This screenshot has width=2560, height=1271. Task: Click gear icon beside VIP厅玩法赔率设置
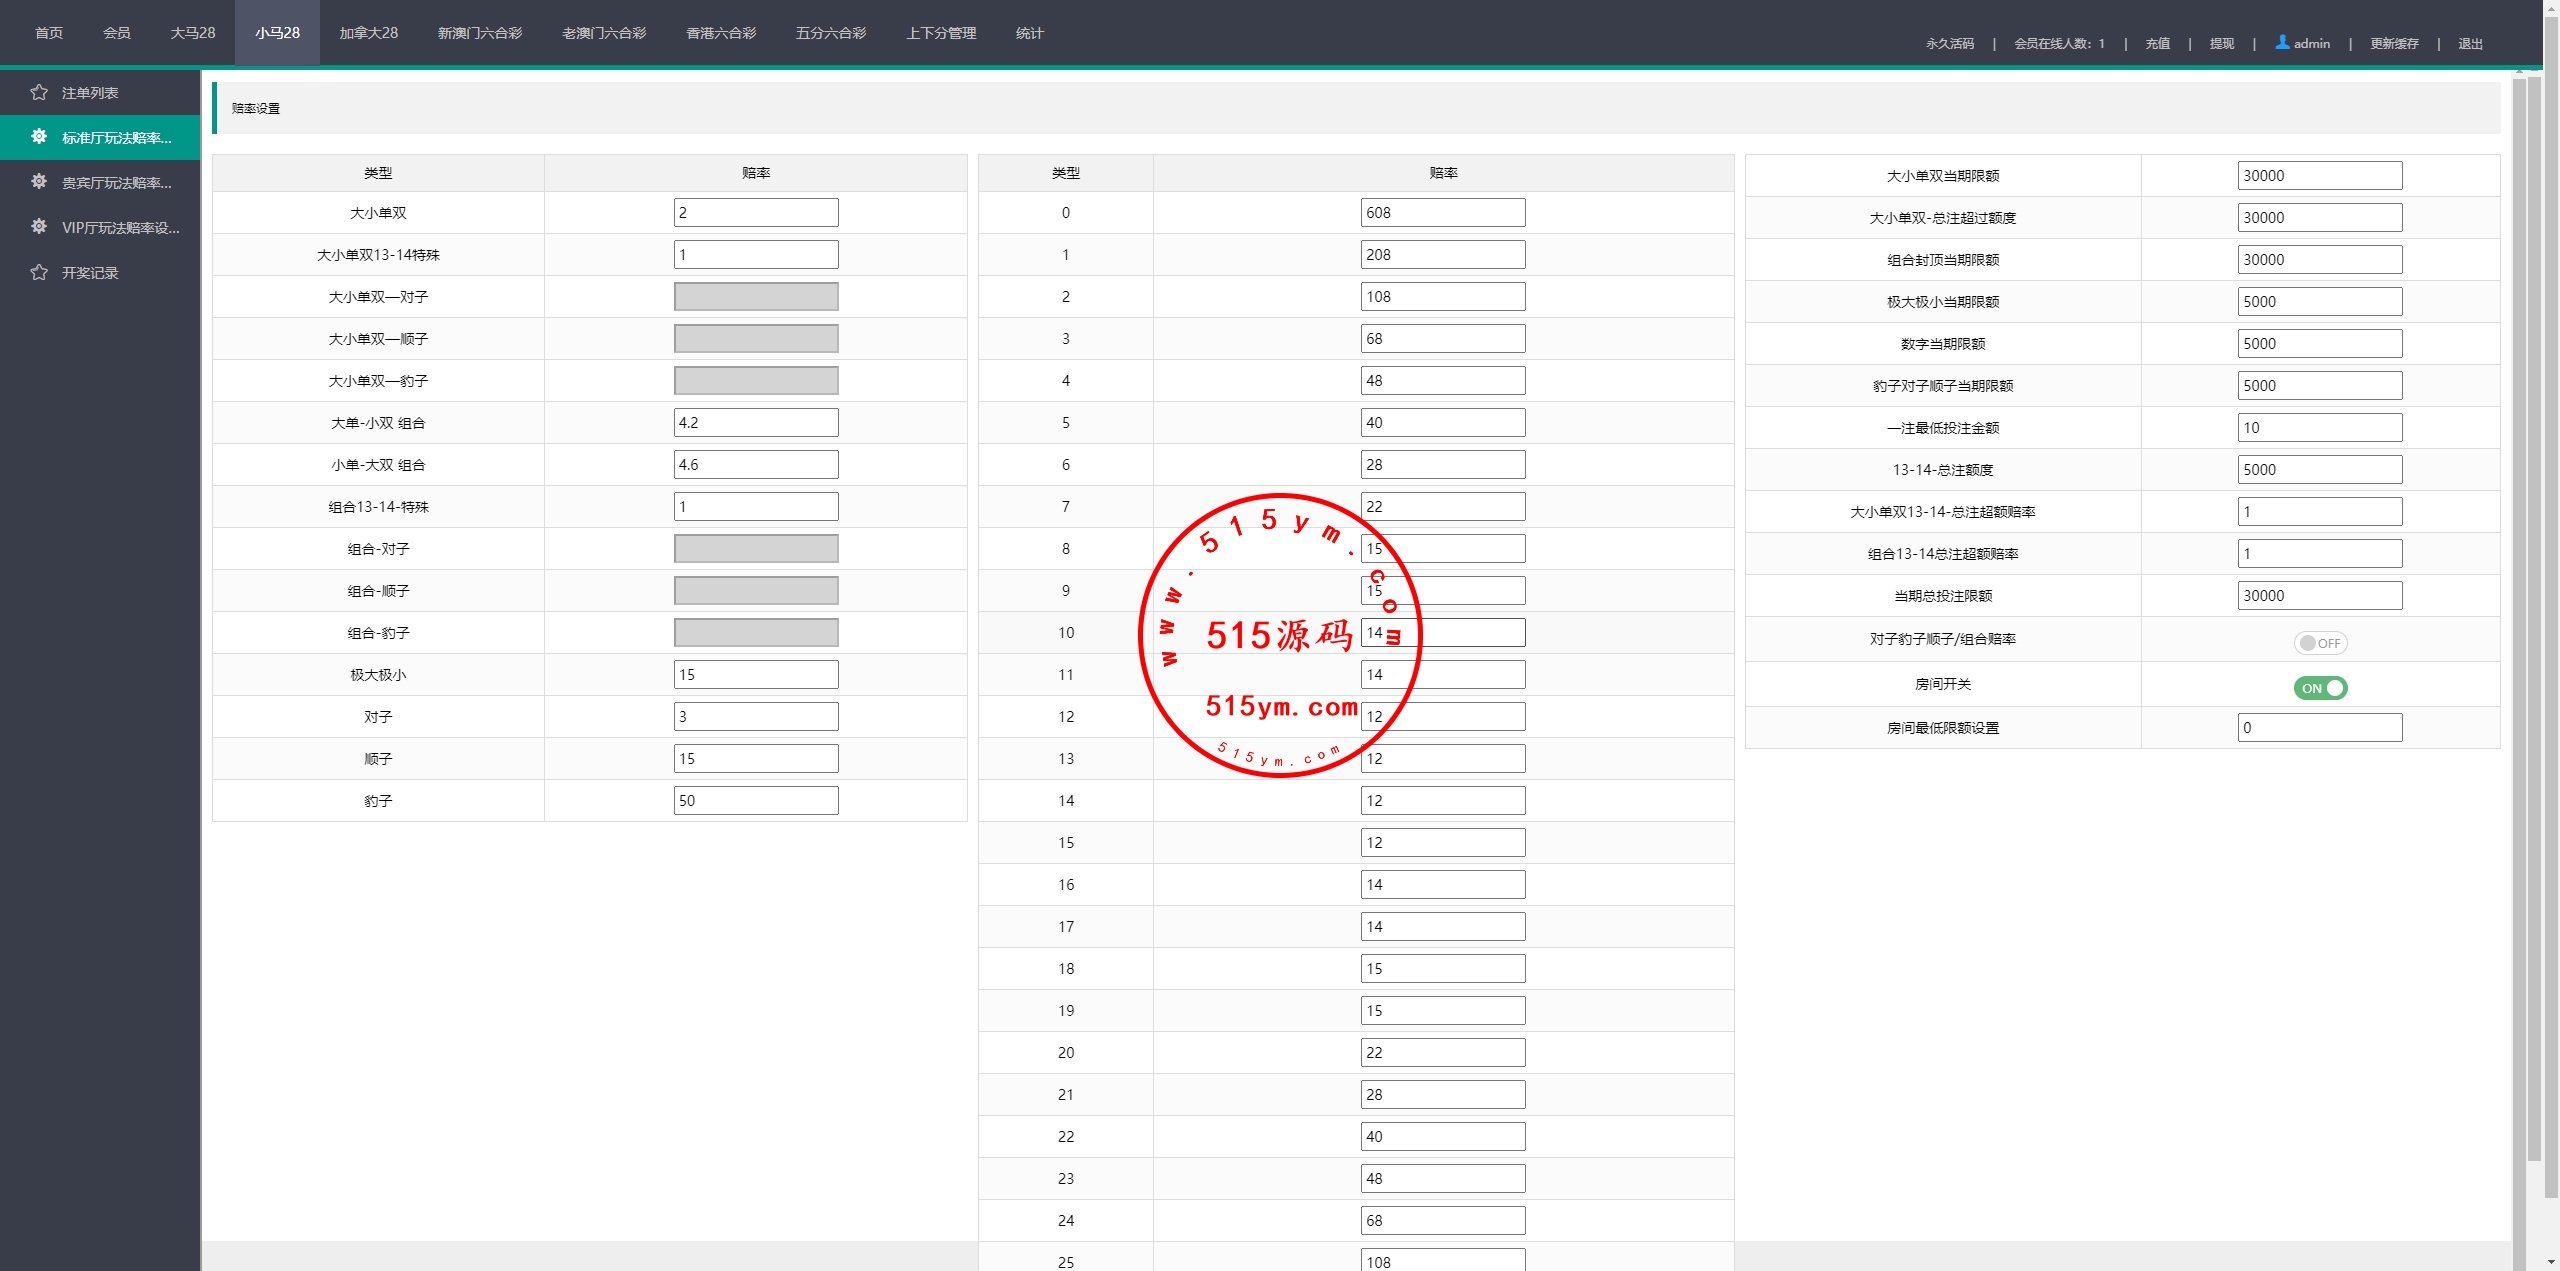pos(39,226)
